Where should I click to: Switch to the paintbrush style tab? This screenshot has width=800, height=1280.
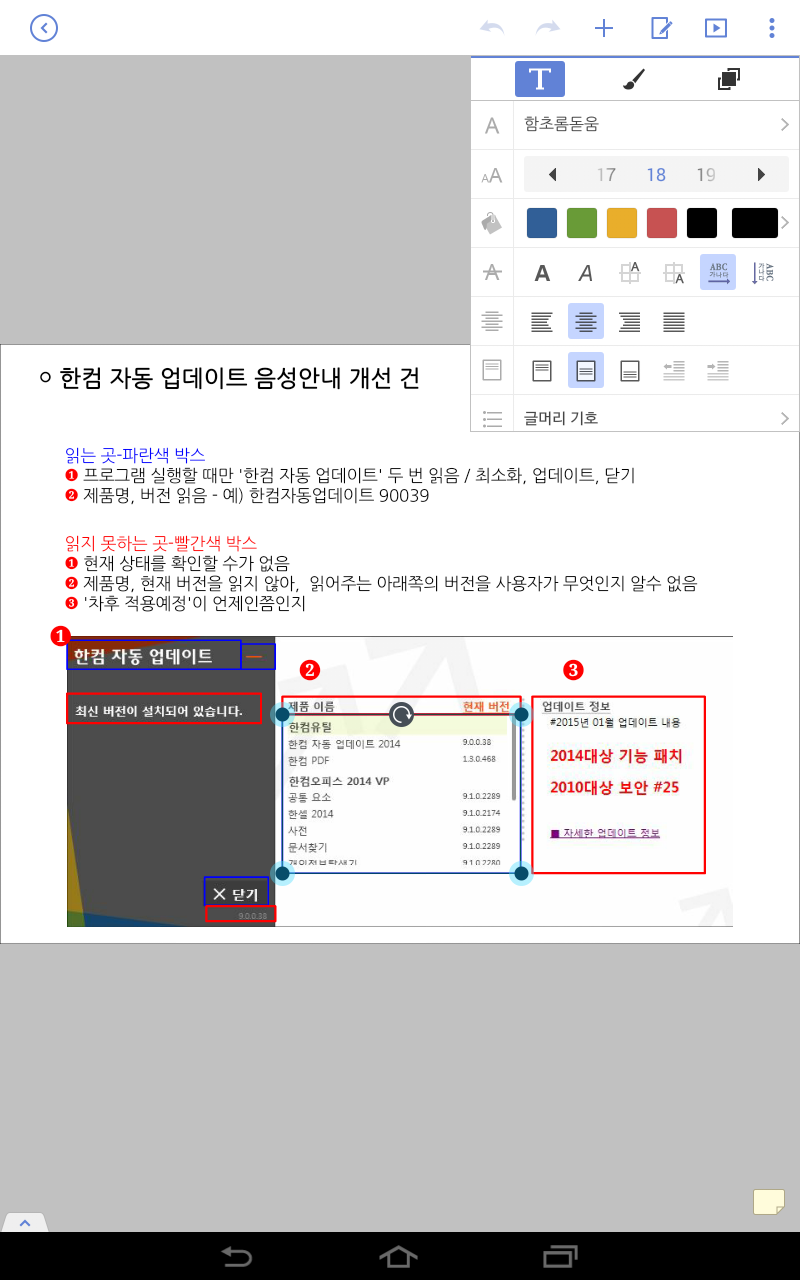(634, 79)
